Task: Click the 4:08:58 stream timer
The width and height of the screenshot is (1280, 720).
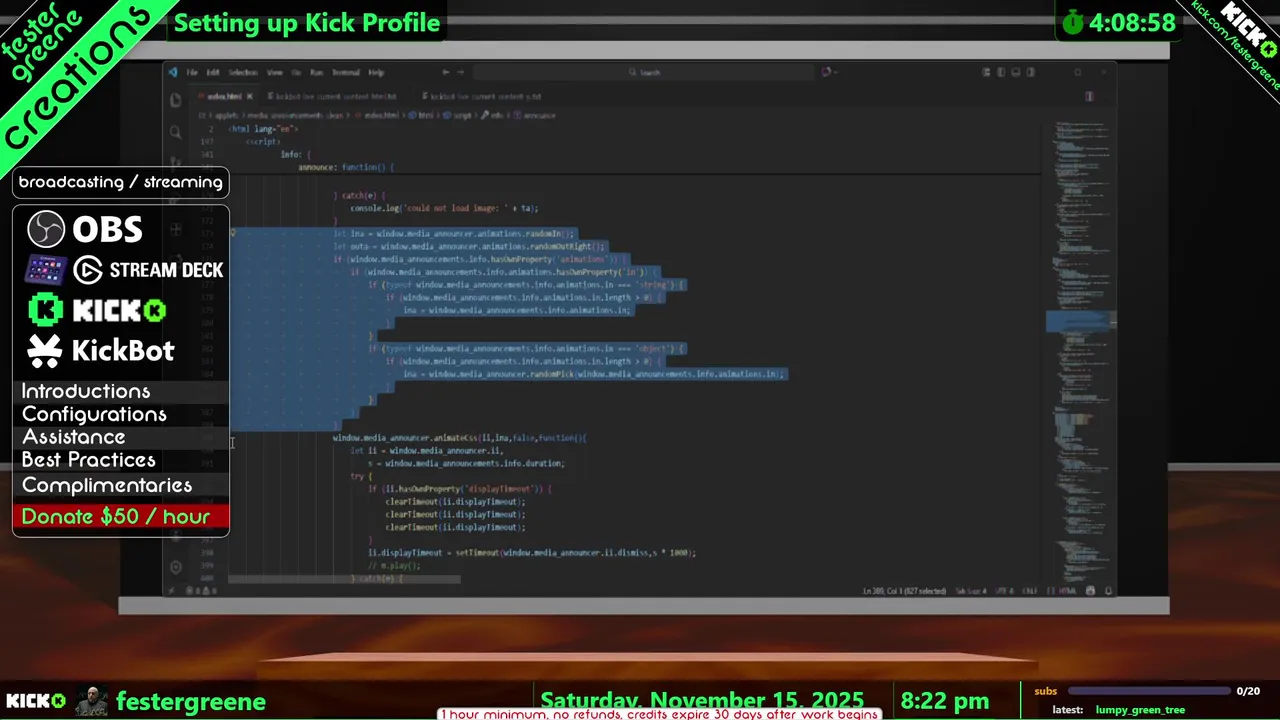Action: click(x=1132, y=23)
